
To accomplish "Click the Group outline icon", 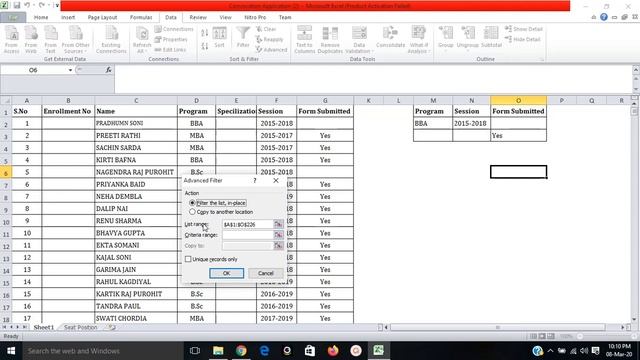I will tap(446, 38).
